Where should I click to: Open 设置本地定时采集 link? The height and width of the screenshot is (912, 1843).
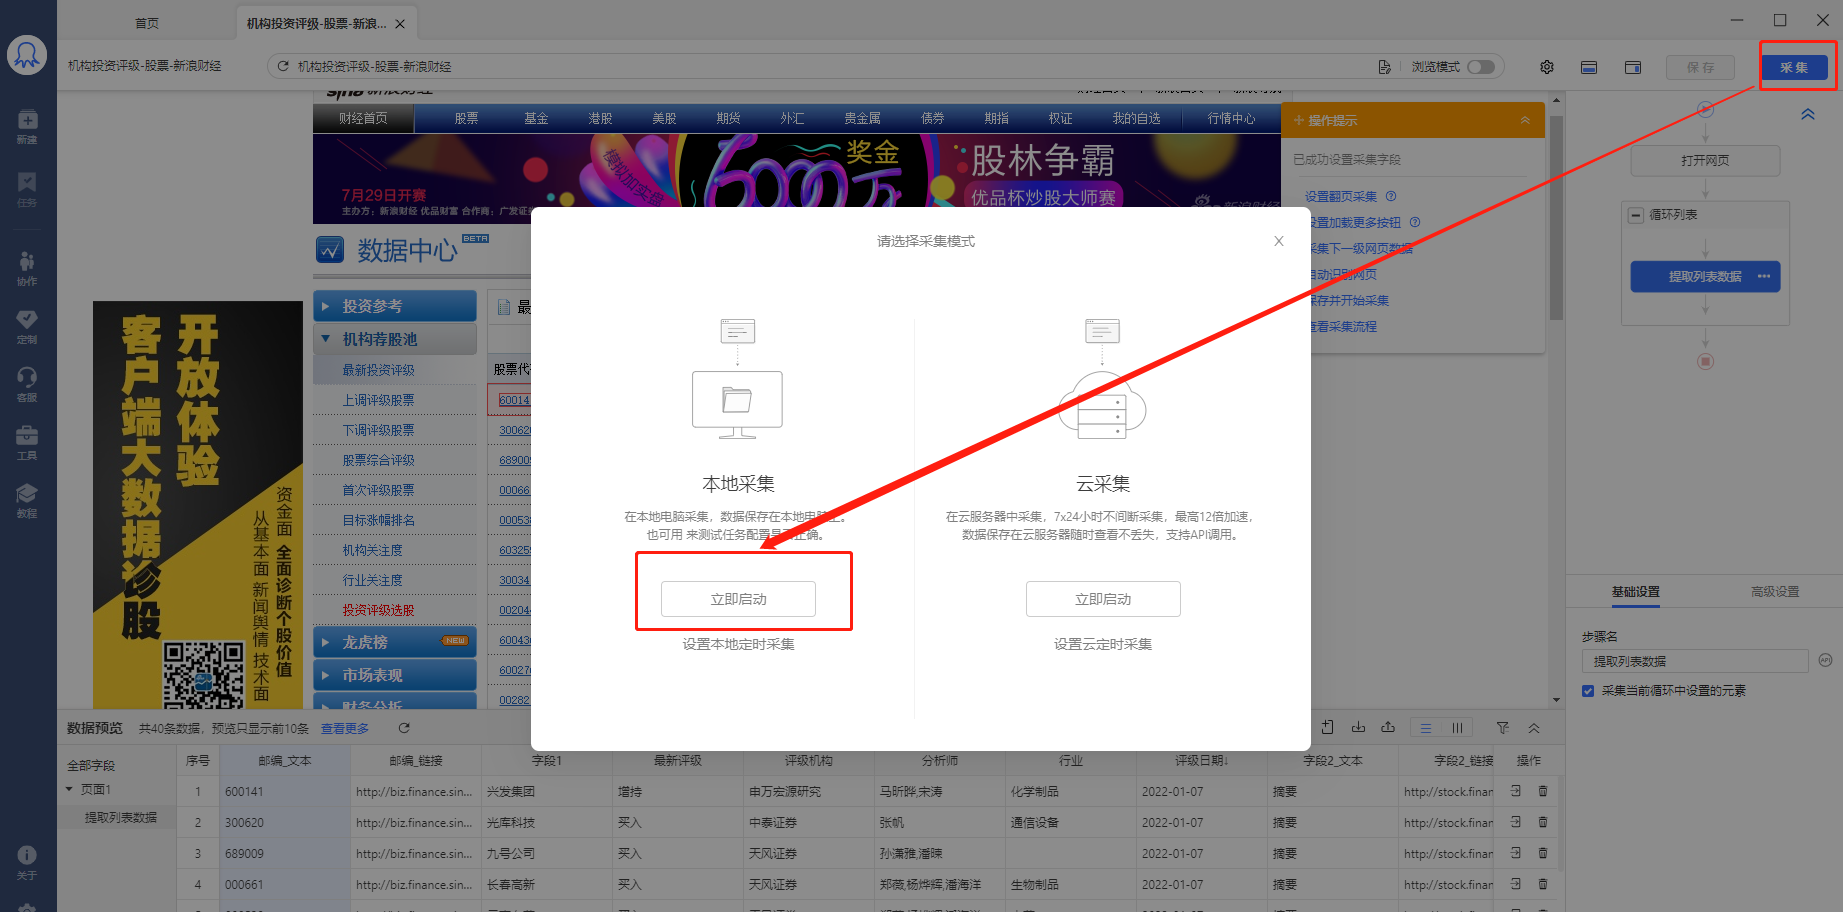pos(738,644)
